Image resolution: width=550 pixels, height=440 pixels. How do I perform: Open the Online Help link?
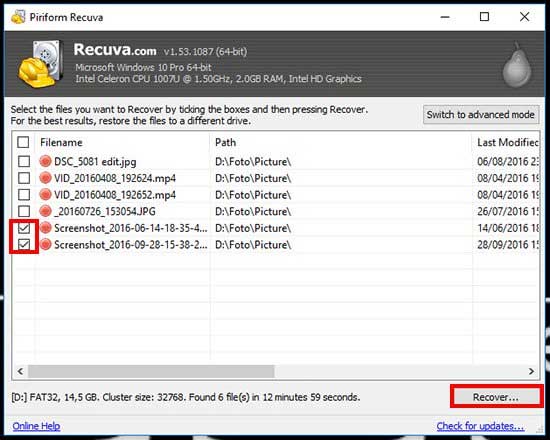[36, 426]
